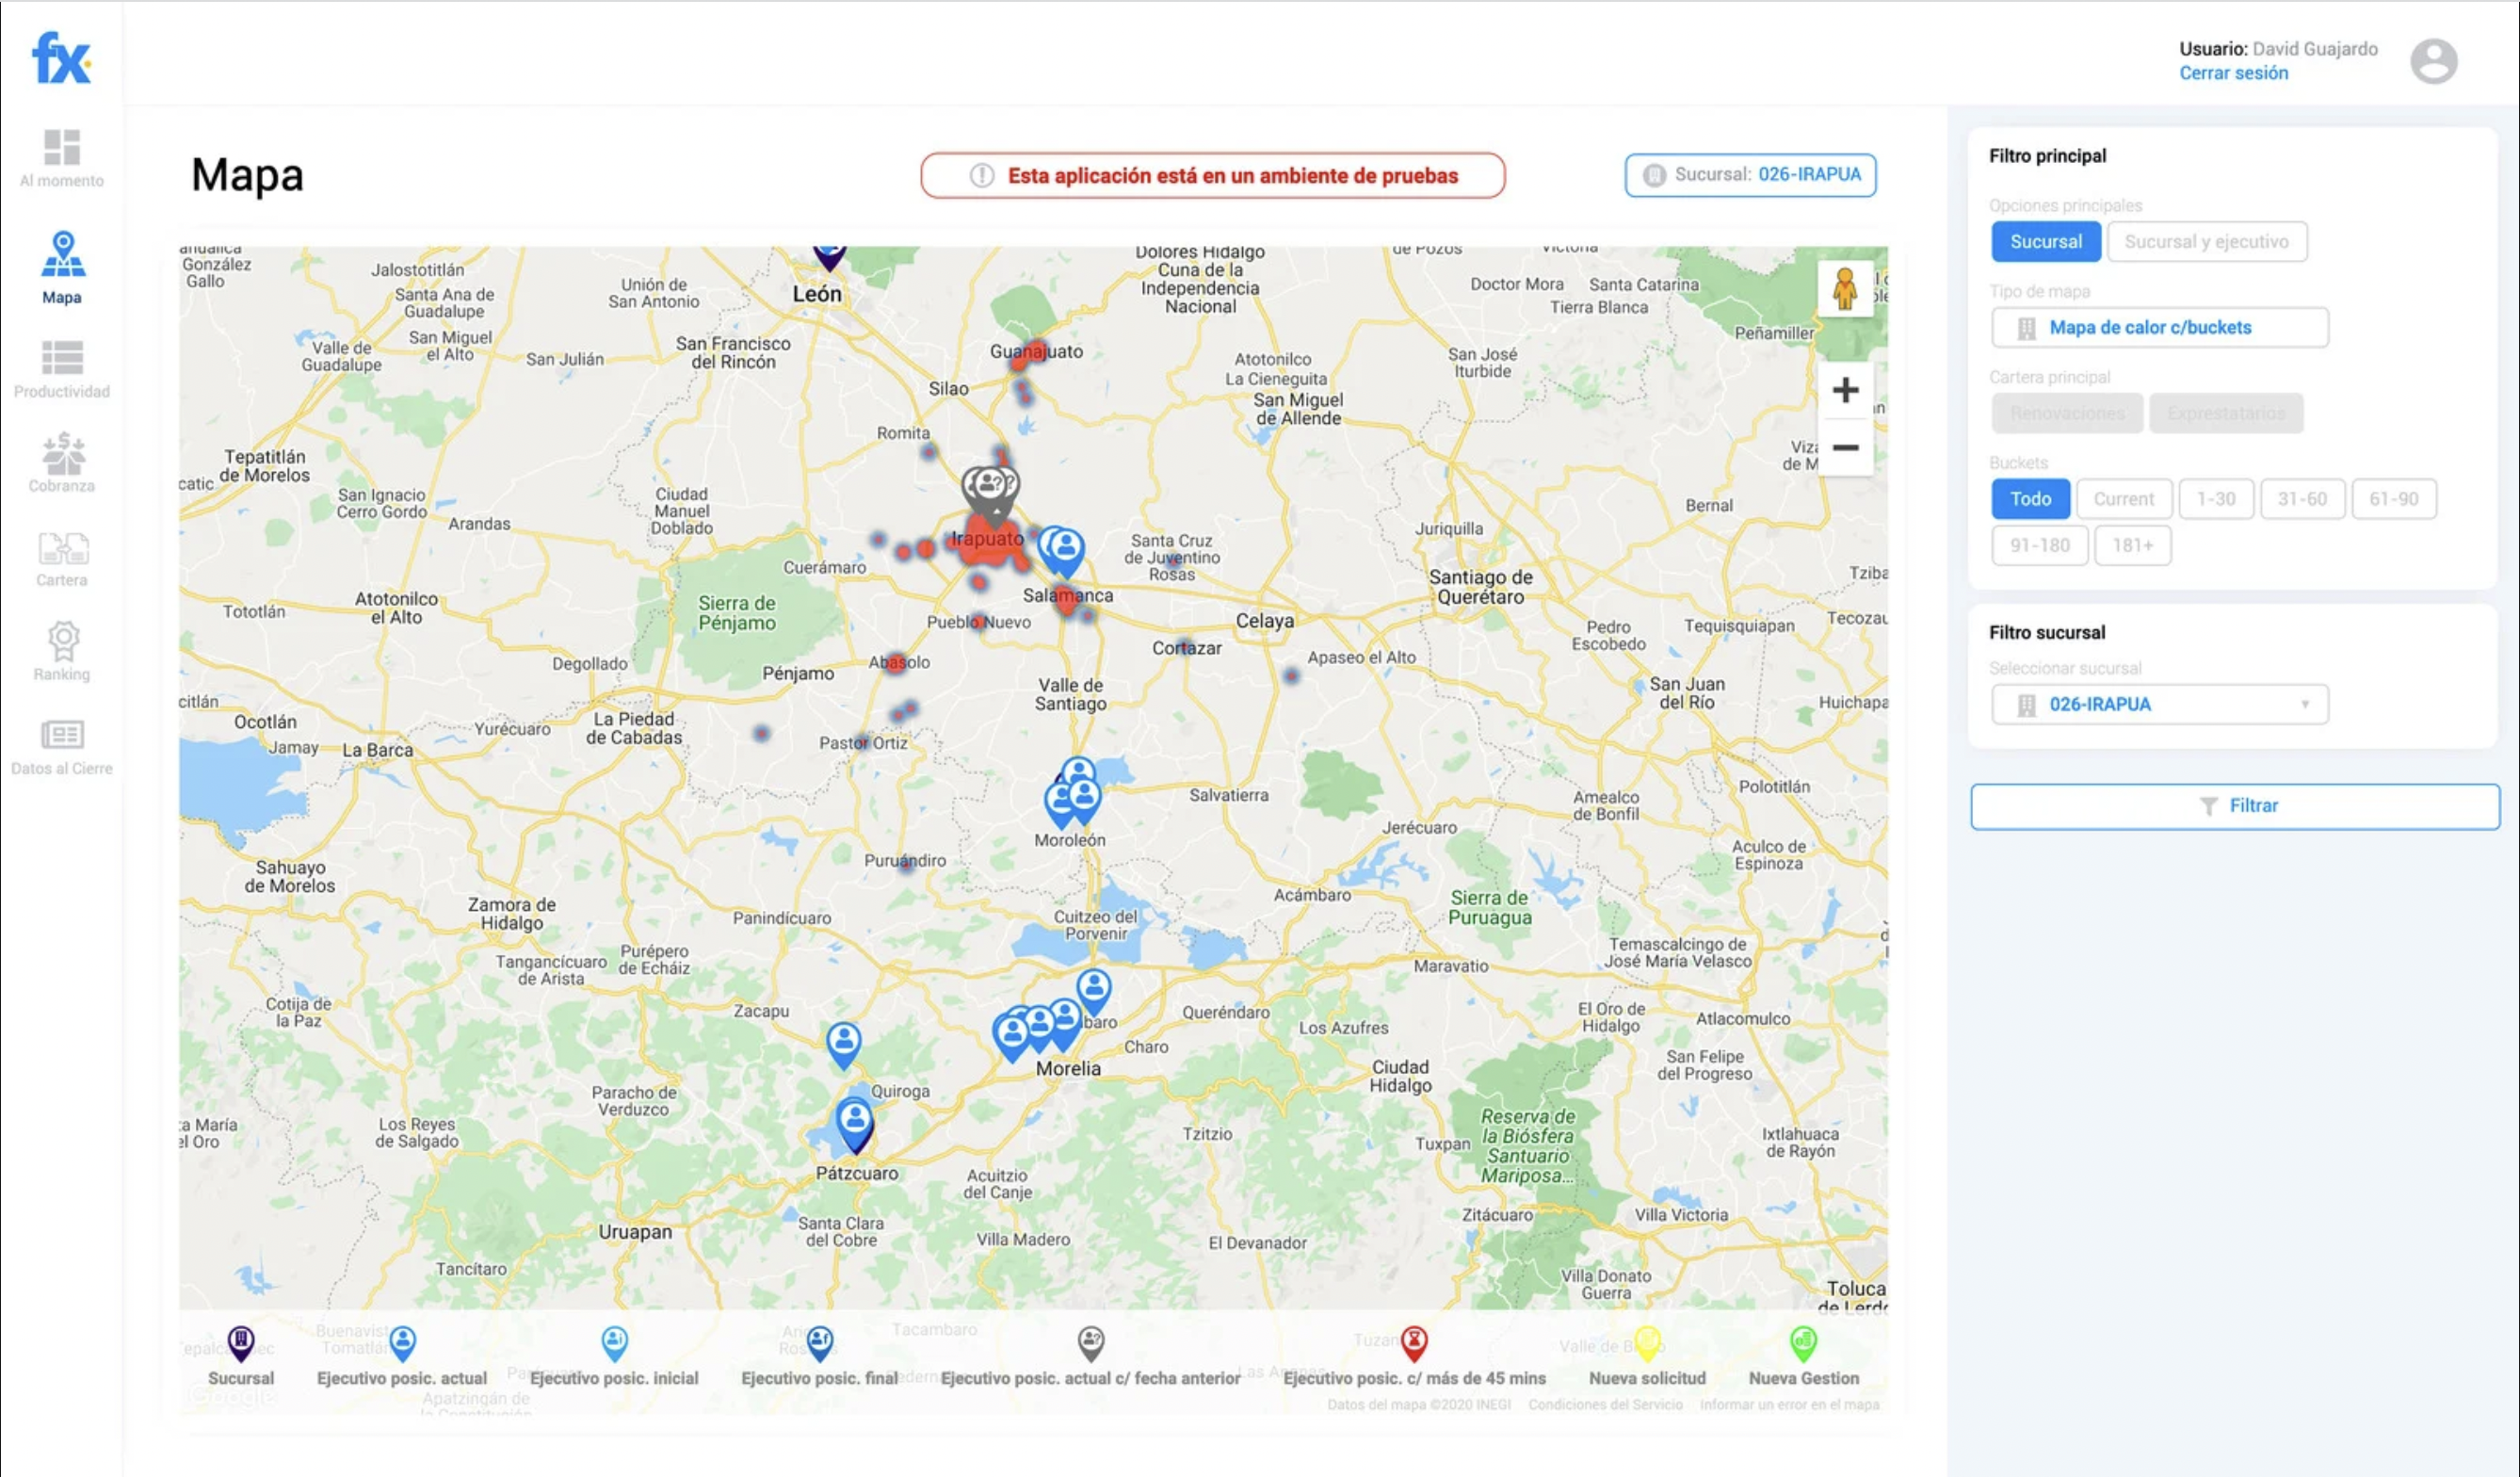Zoom in the map with plus button
This screenshot has width=2520, height=1477.
(1845, 390)
